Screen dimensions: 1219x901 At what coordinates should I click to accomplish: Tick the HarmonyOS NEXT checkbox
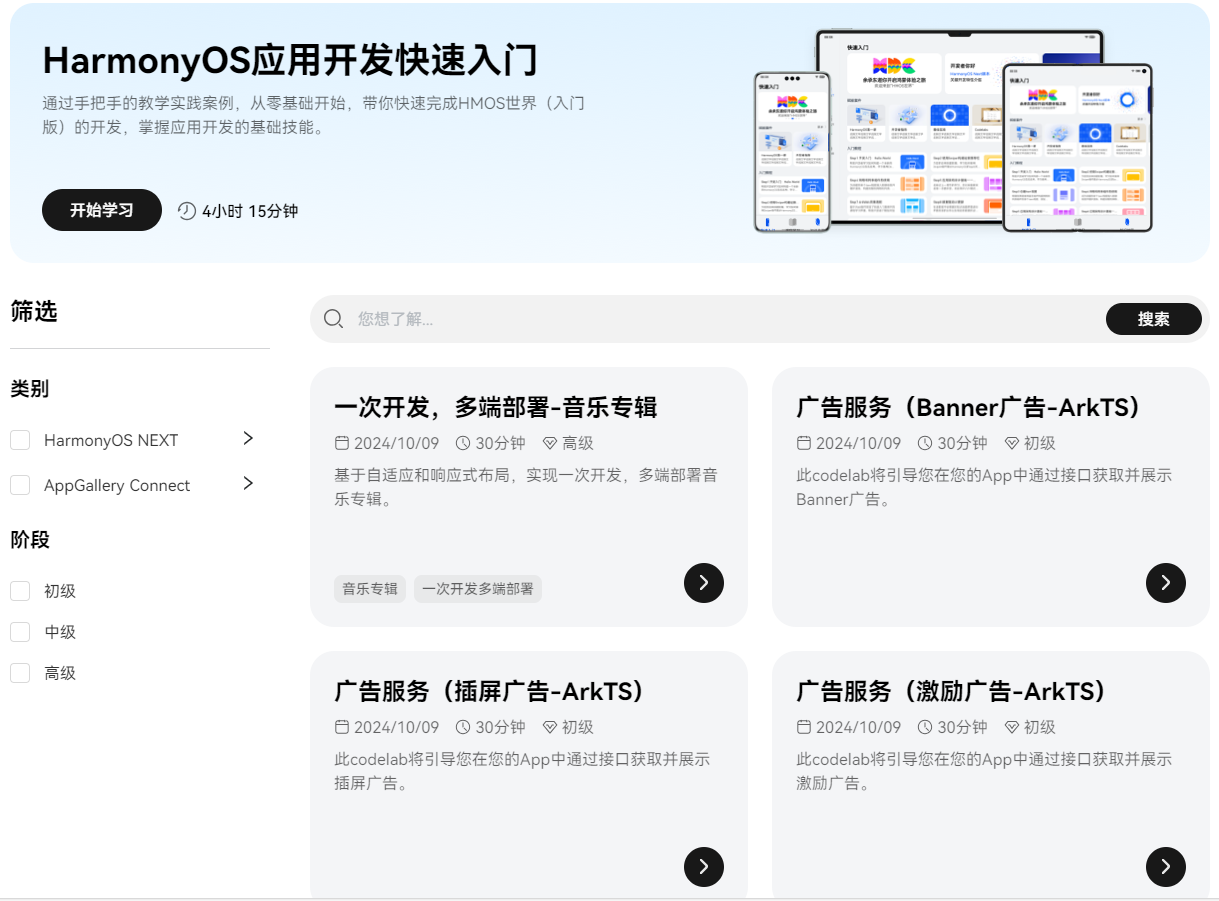[20, 440]
